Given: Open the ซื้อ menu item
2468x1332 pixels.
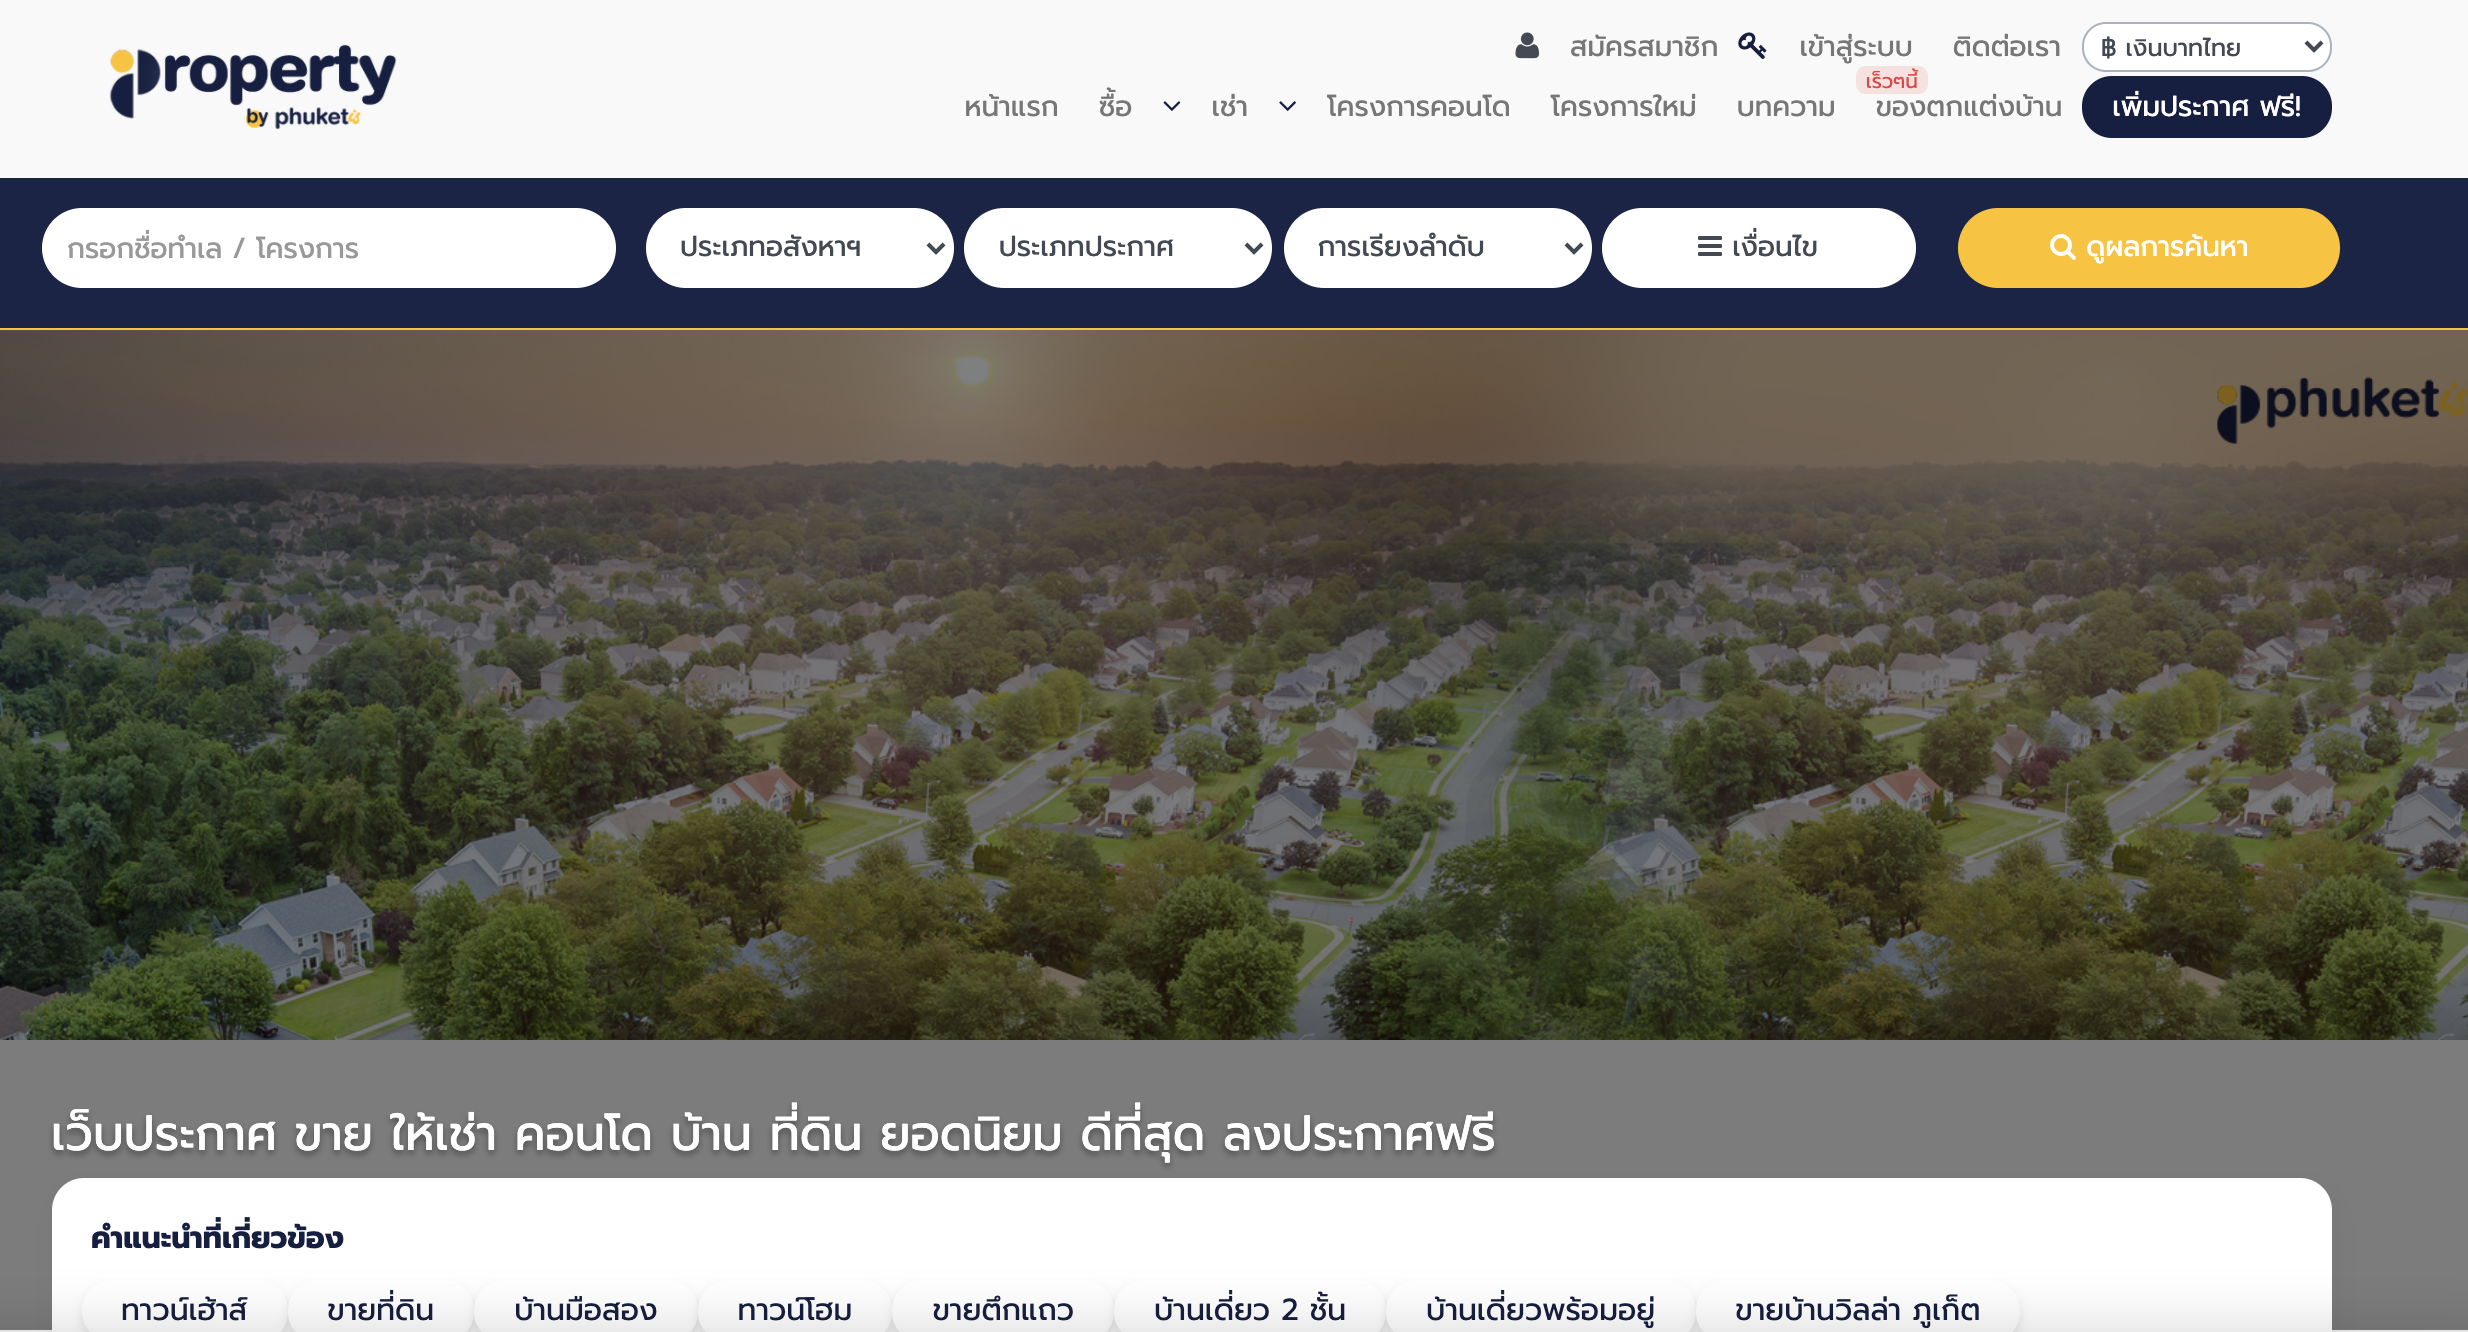Looking at the screenshot, I should (1114, 107).
